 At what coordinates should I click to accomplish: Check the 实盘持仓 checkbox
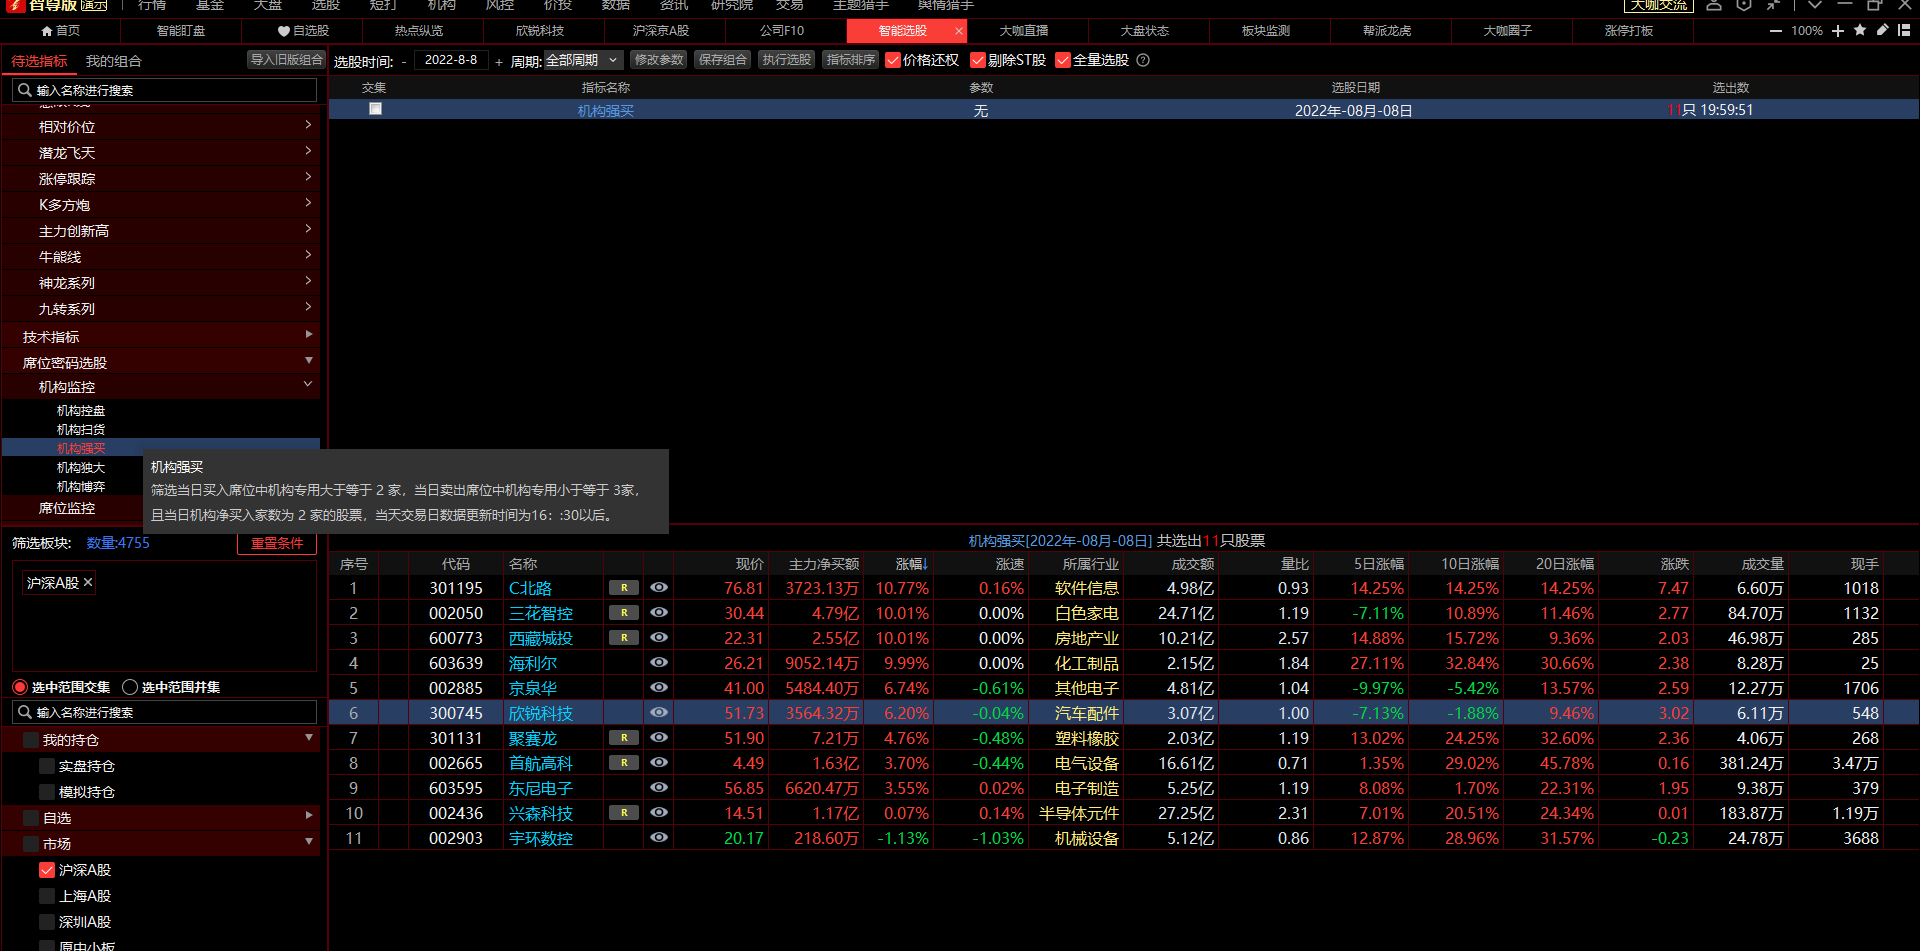[47, 766]
